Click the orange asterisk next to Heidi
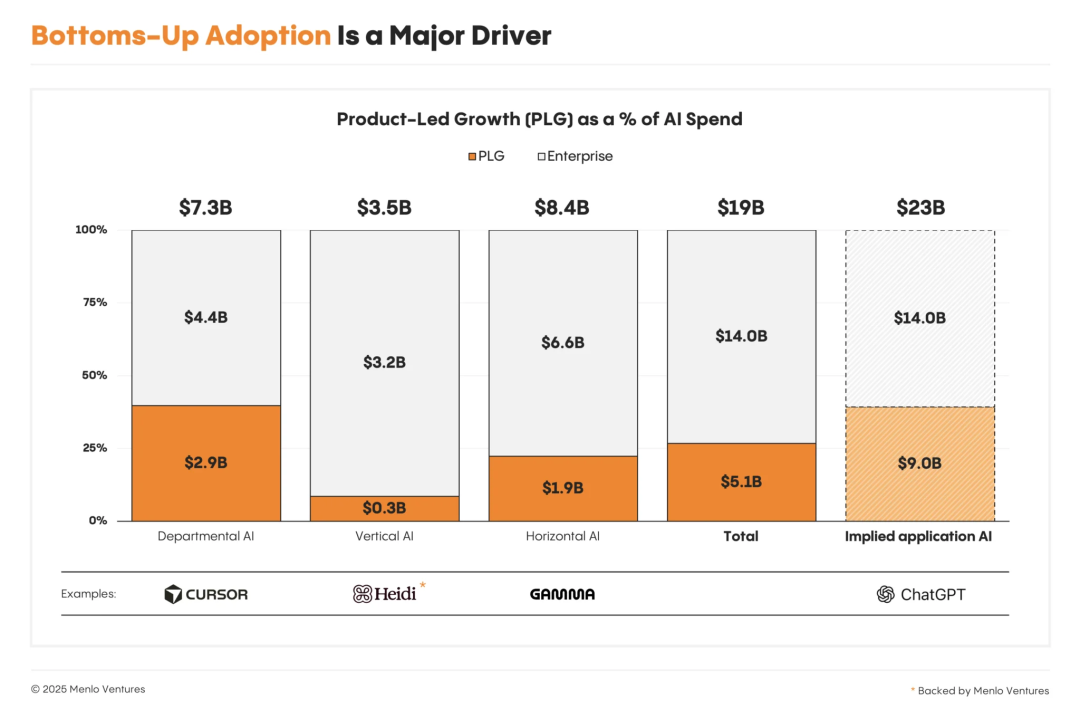The image size is (1080, 709). click(423, 584)
